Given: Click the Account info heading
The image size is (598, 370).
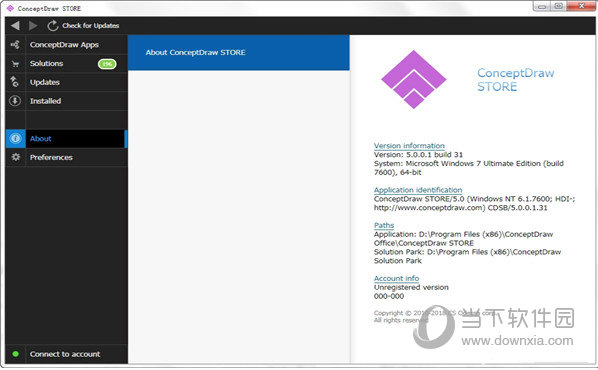Looking at the screenshot, I should click(396, 278).
